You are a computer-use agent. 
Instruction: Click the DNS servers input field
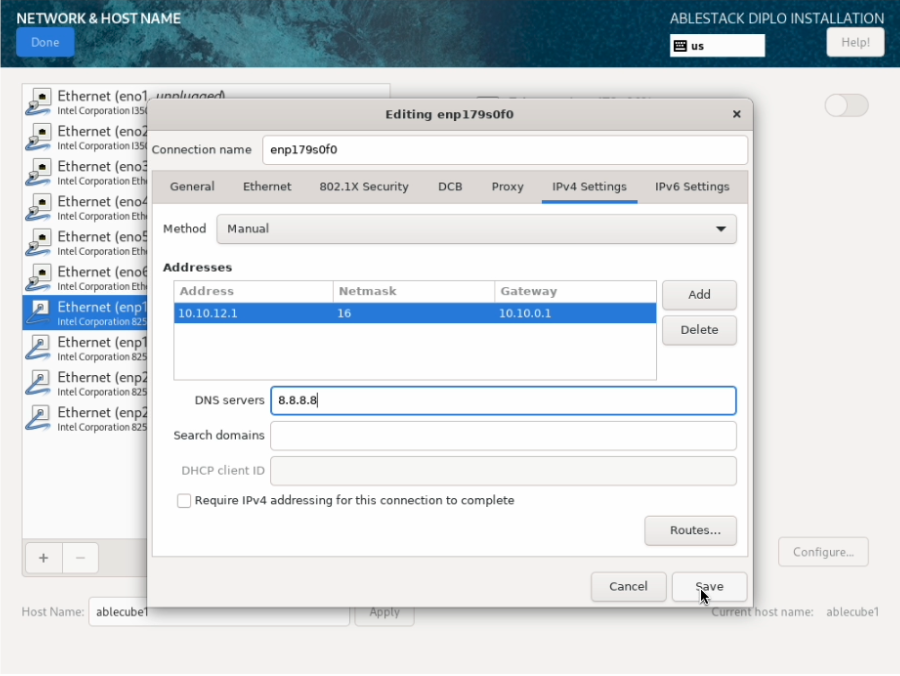coord(503,401)
